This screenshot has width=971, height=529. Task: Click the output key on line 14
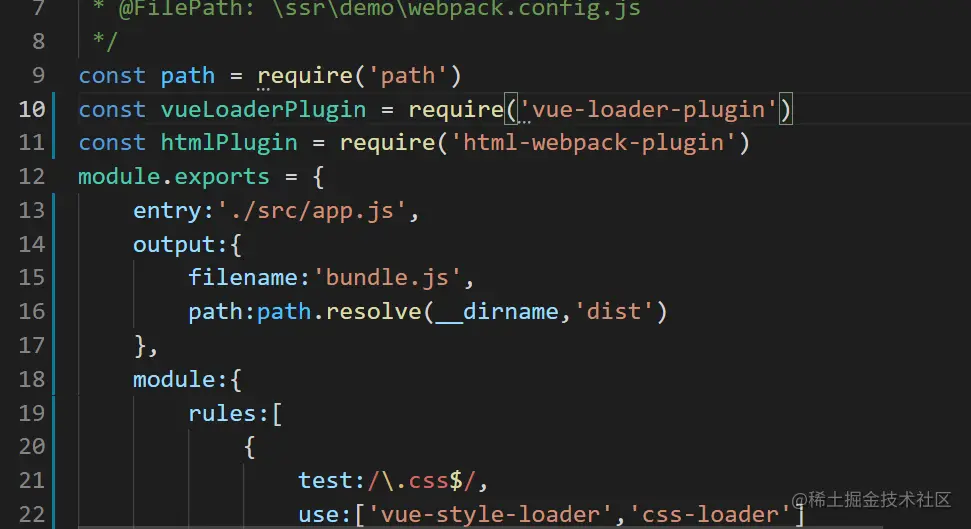point(174,245)
